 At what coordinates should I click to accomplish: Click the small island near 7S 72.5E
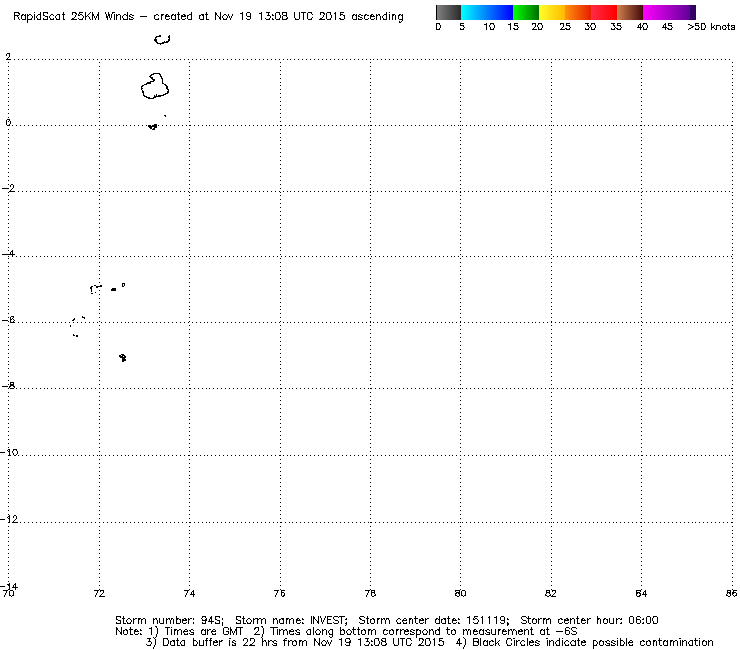point(123,357)
